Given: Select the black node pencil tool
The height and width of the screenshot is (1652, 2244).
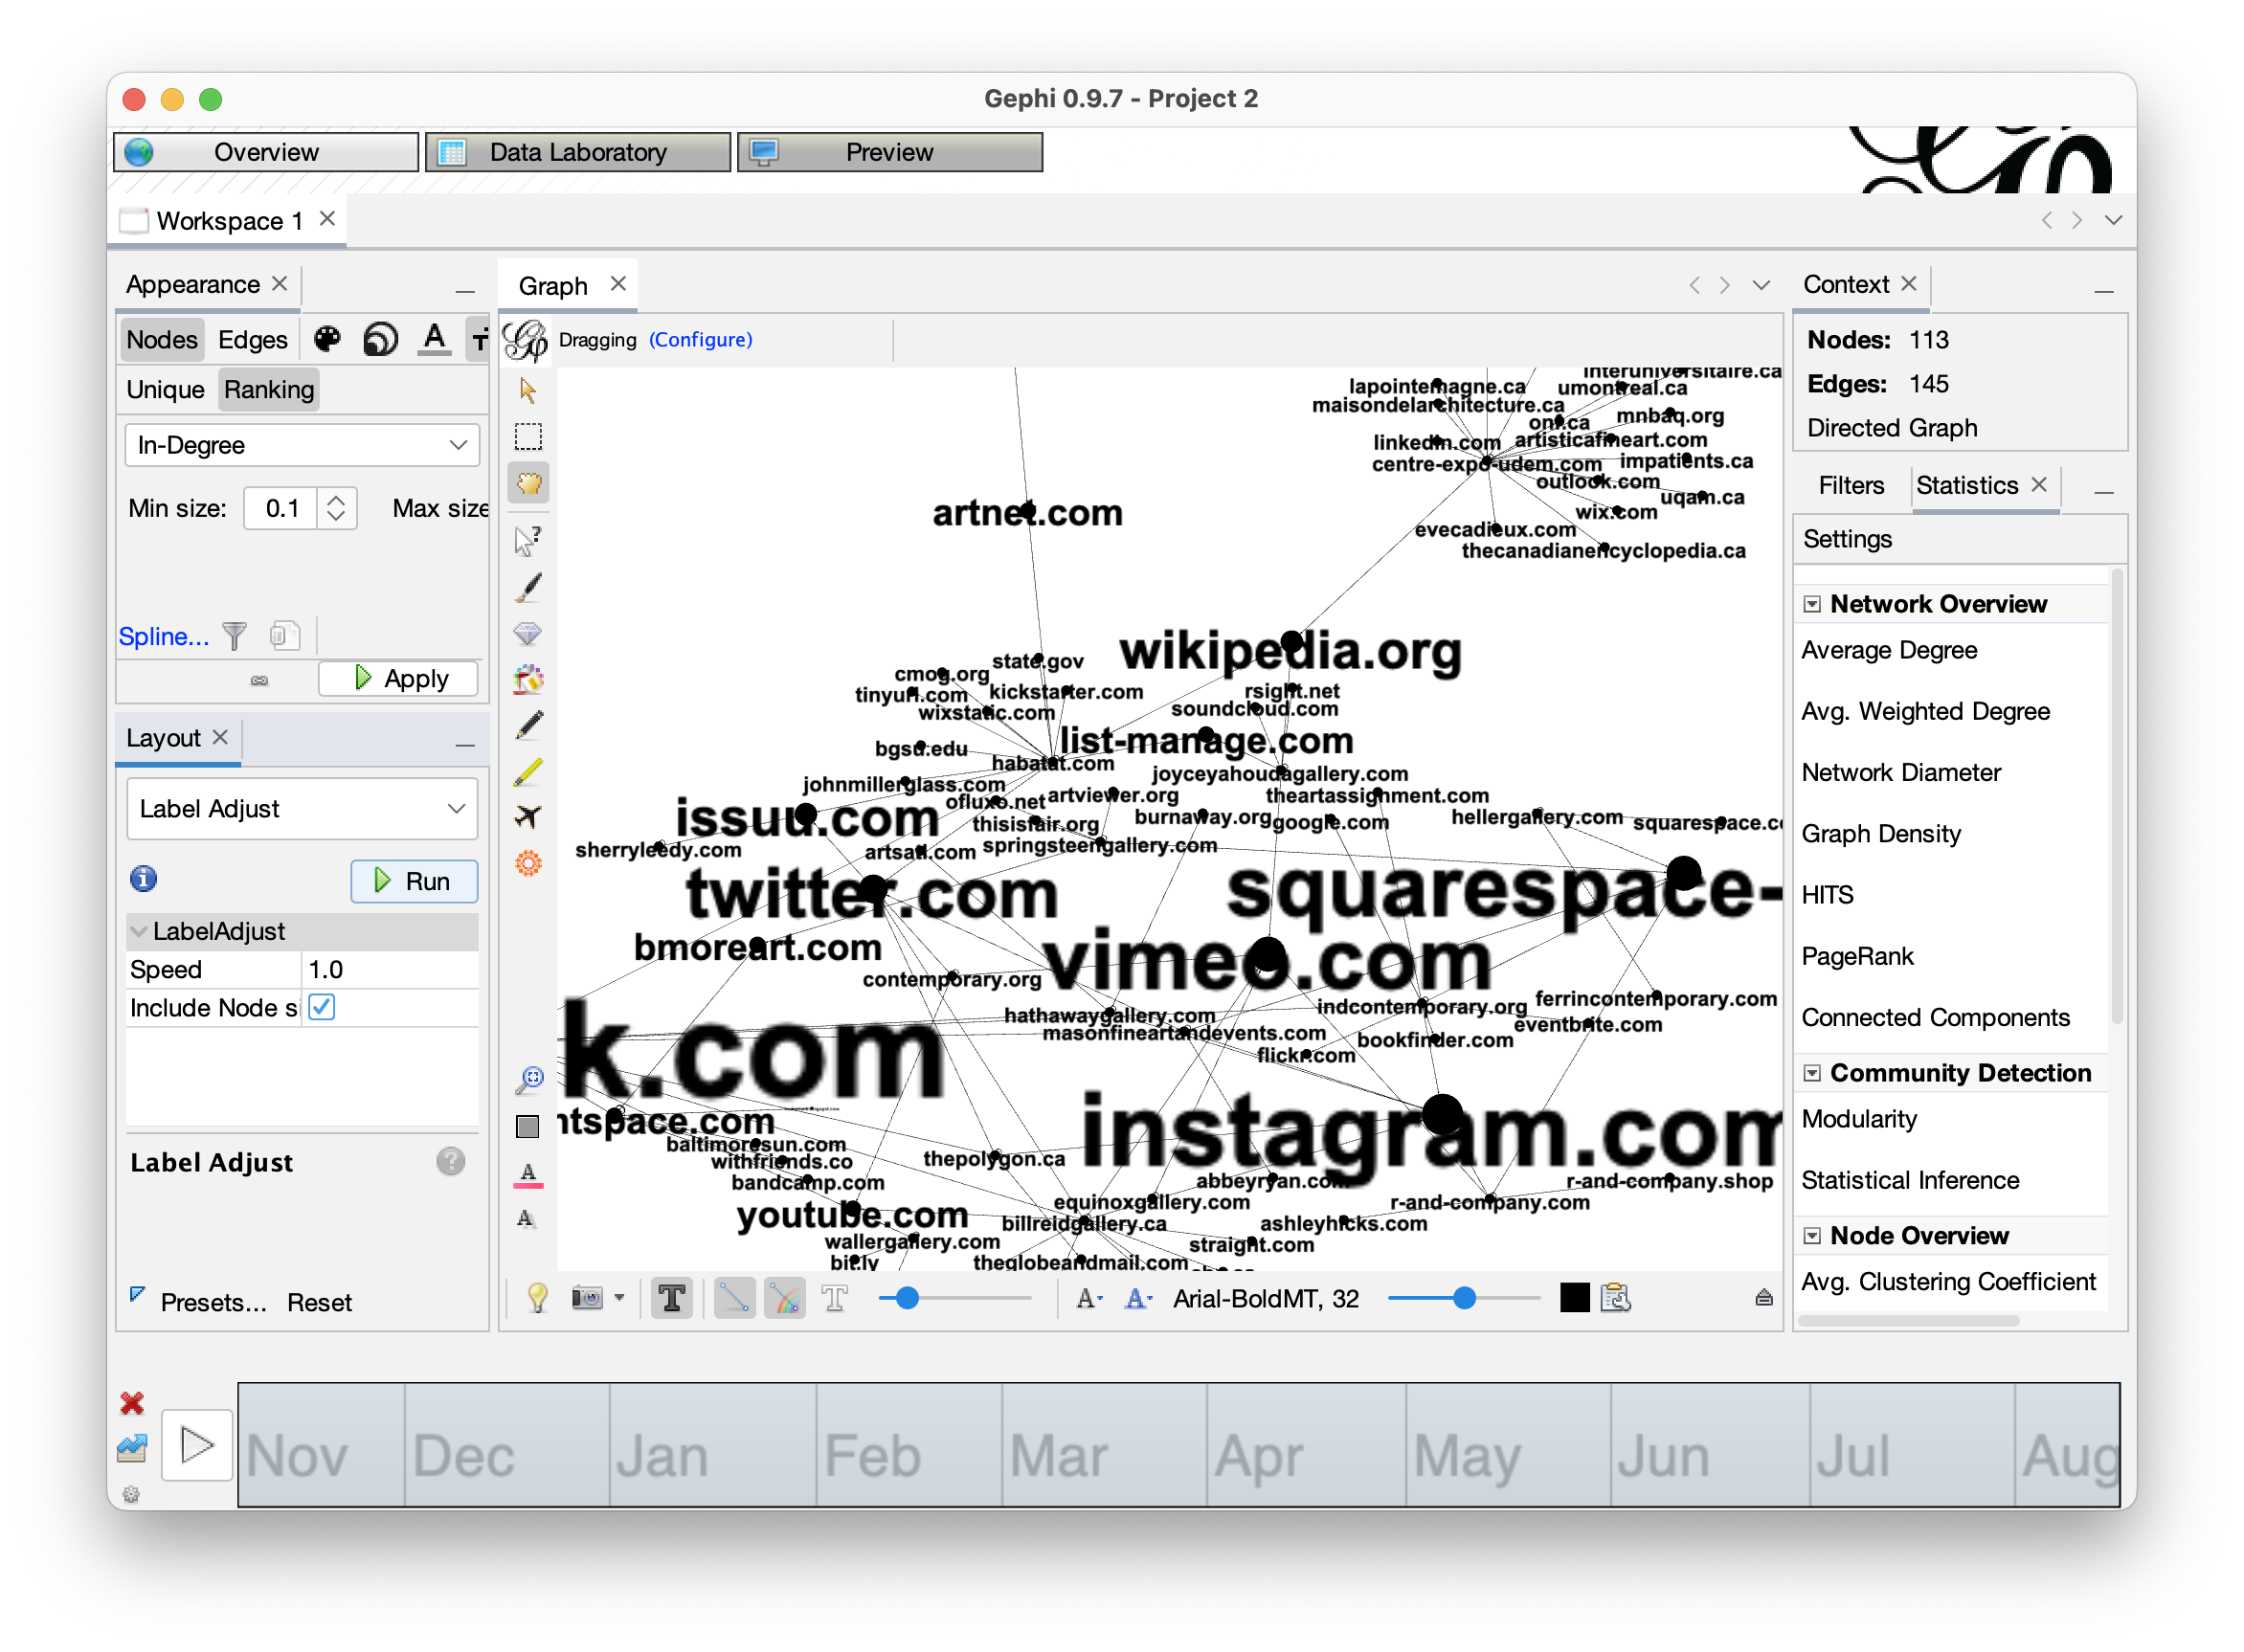Looking at the screenshot, I should click(528, 725).
